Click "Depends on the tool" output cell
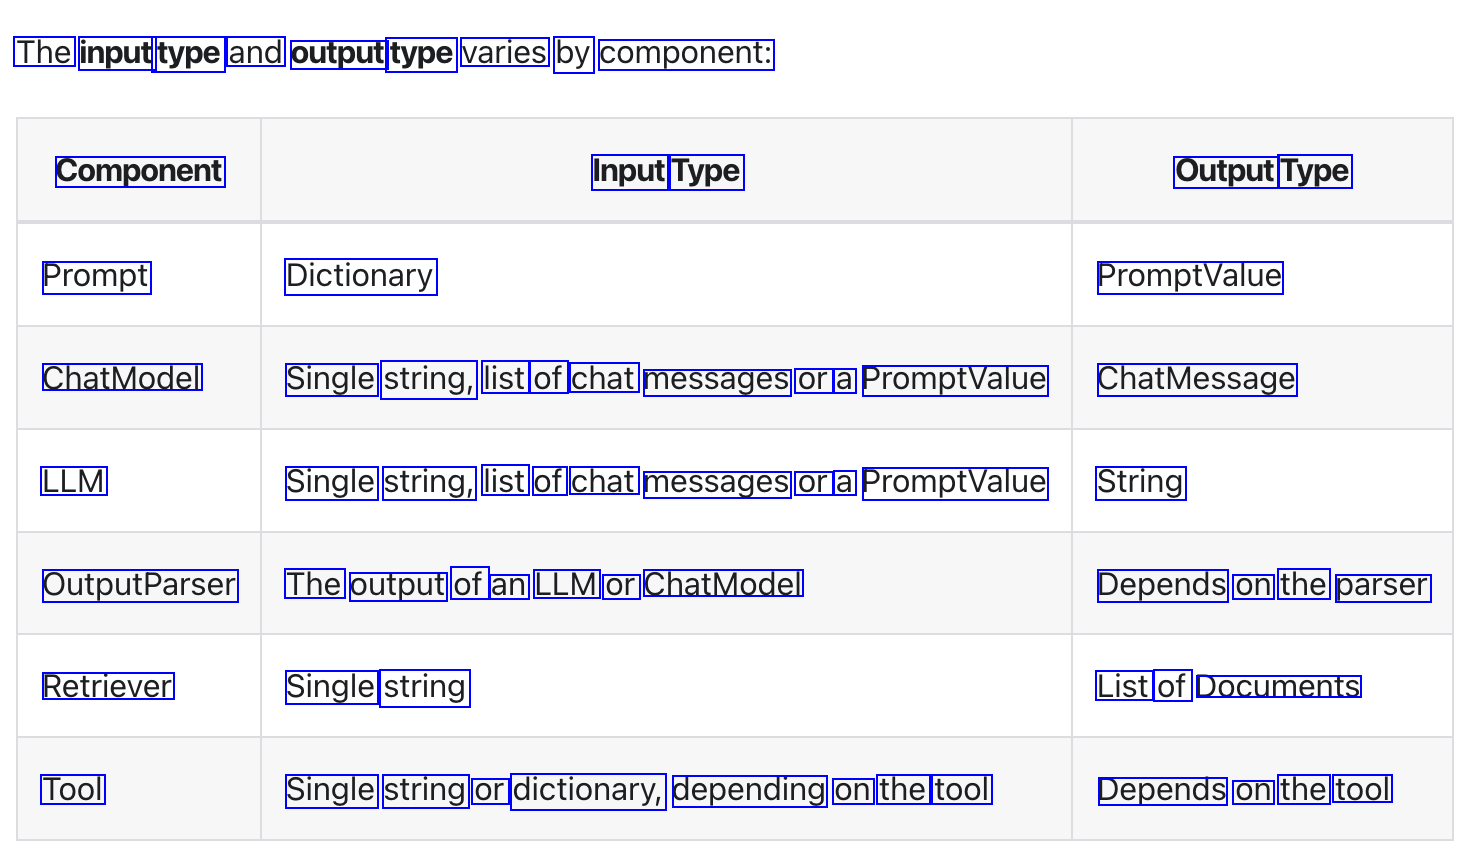 click(x=1244, y=789)
